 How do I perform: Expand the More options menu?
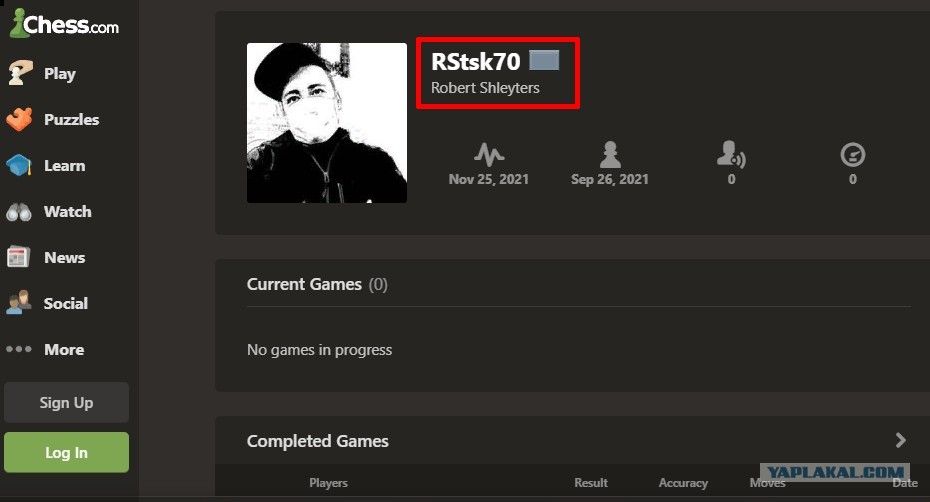[x=45, y=350]
